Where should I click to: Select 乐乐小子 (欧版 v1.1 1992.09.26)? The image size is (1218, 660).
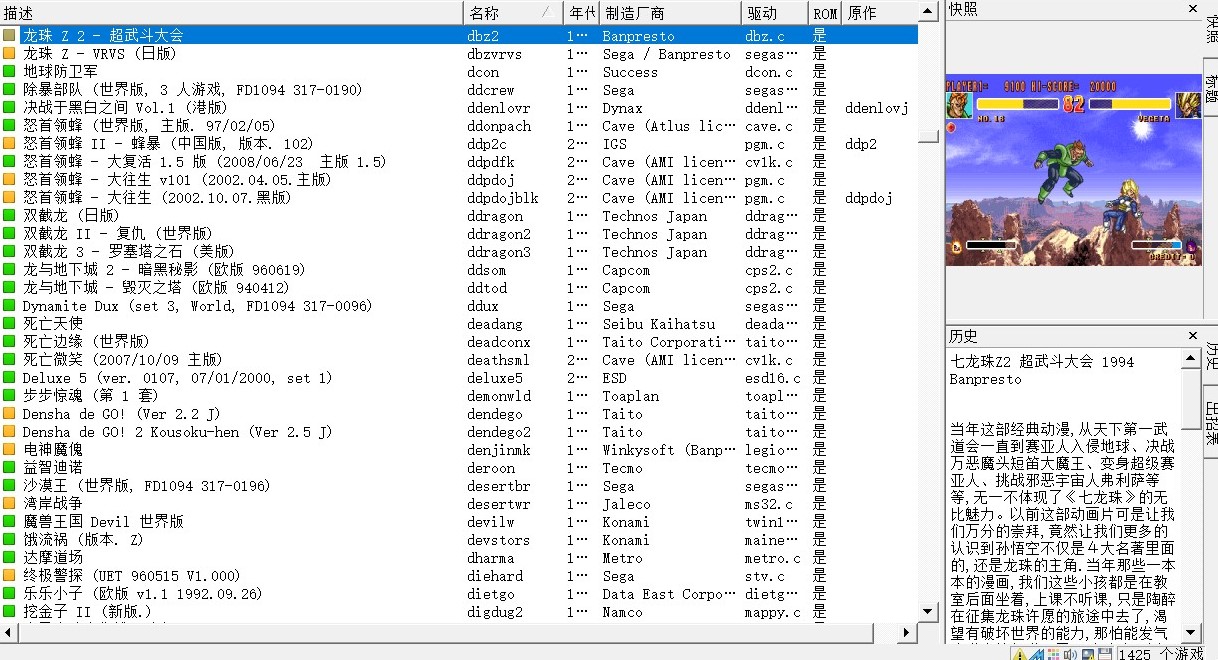(x=459, y=594)
